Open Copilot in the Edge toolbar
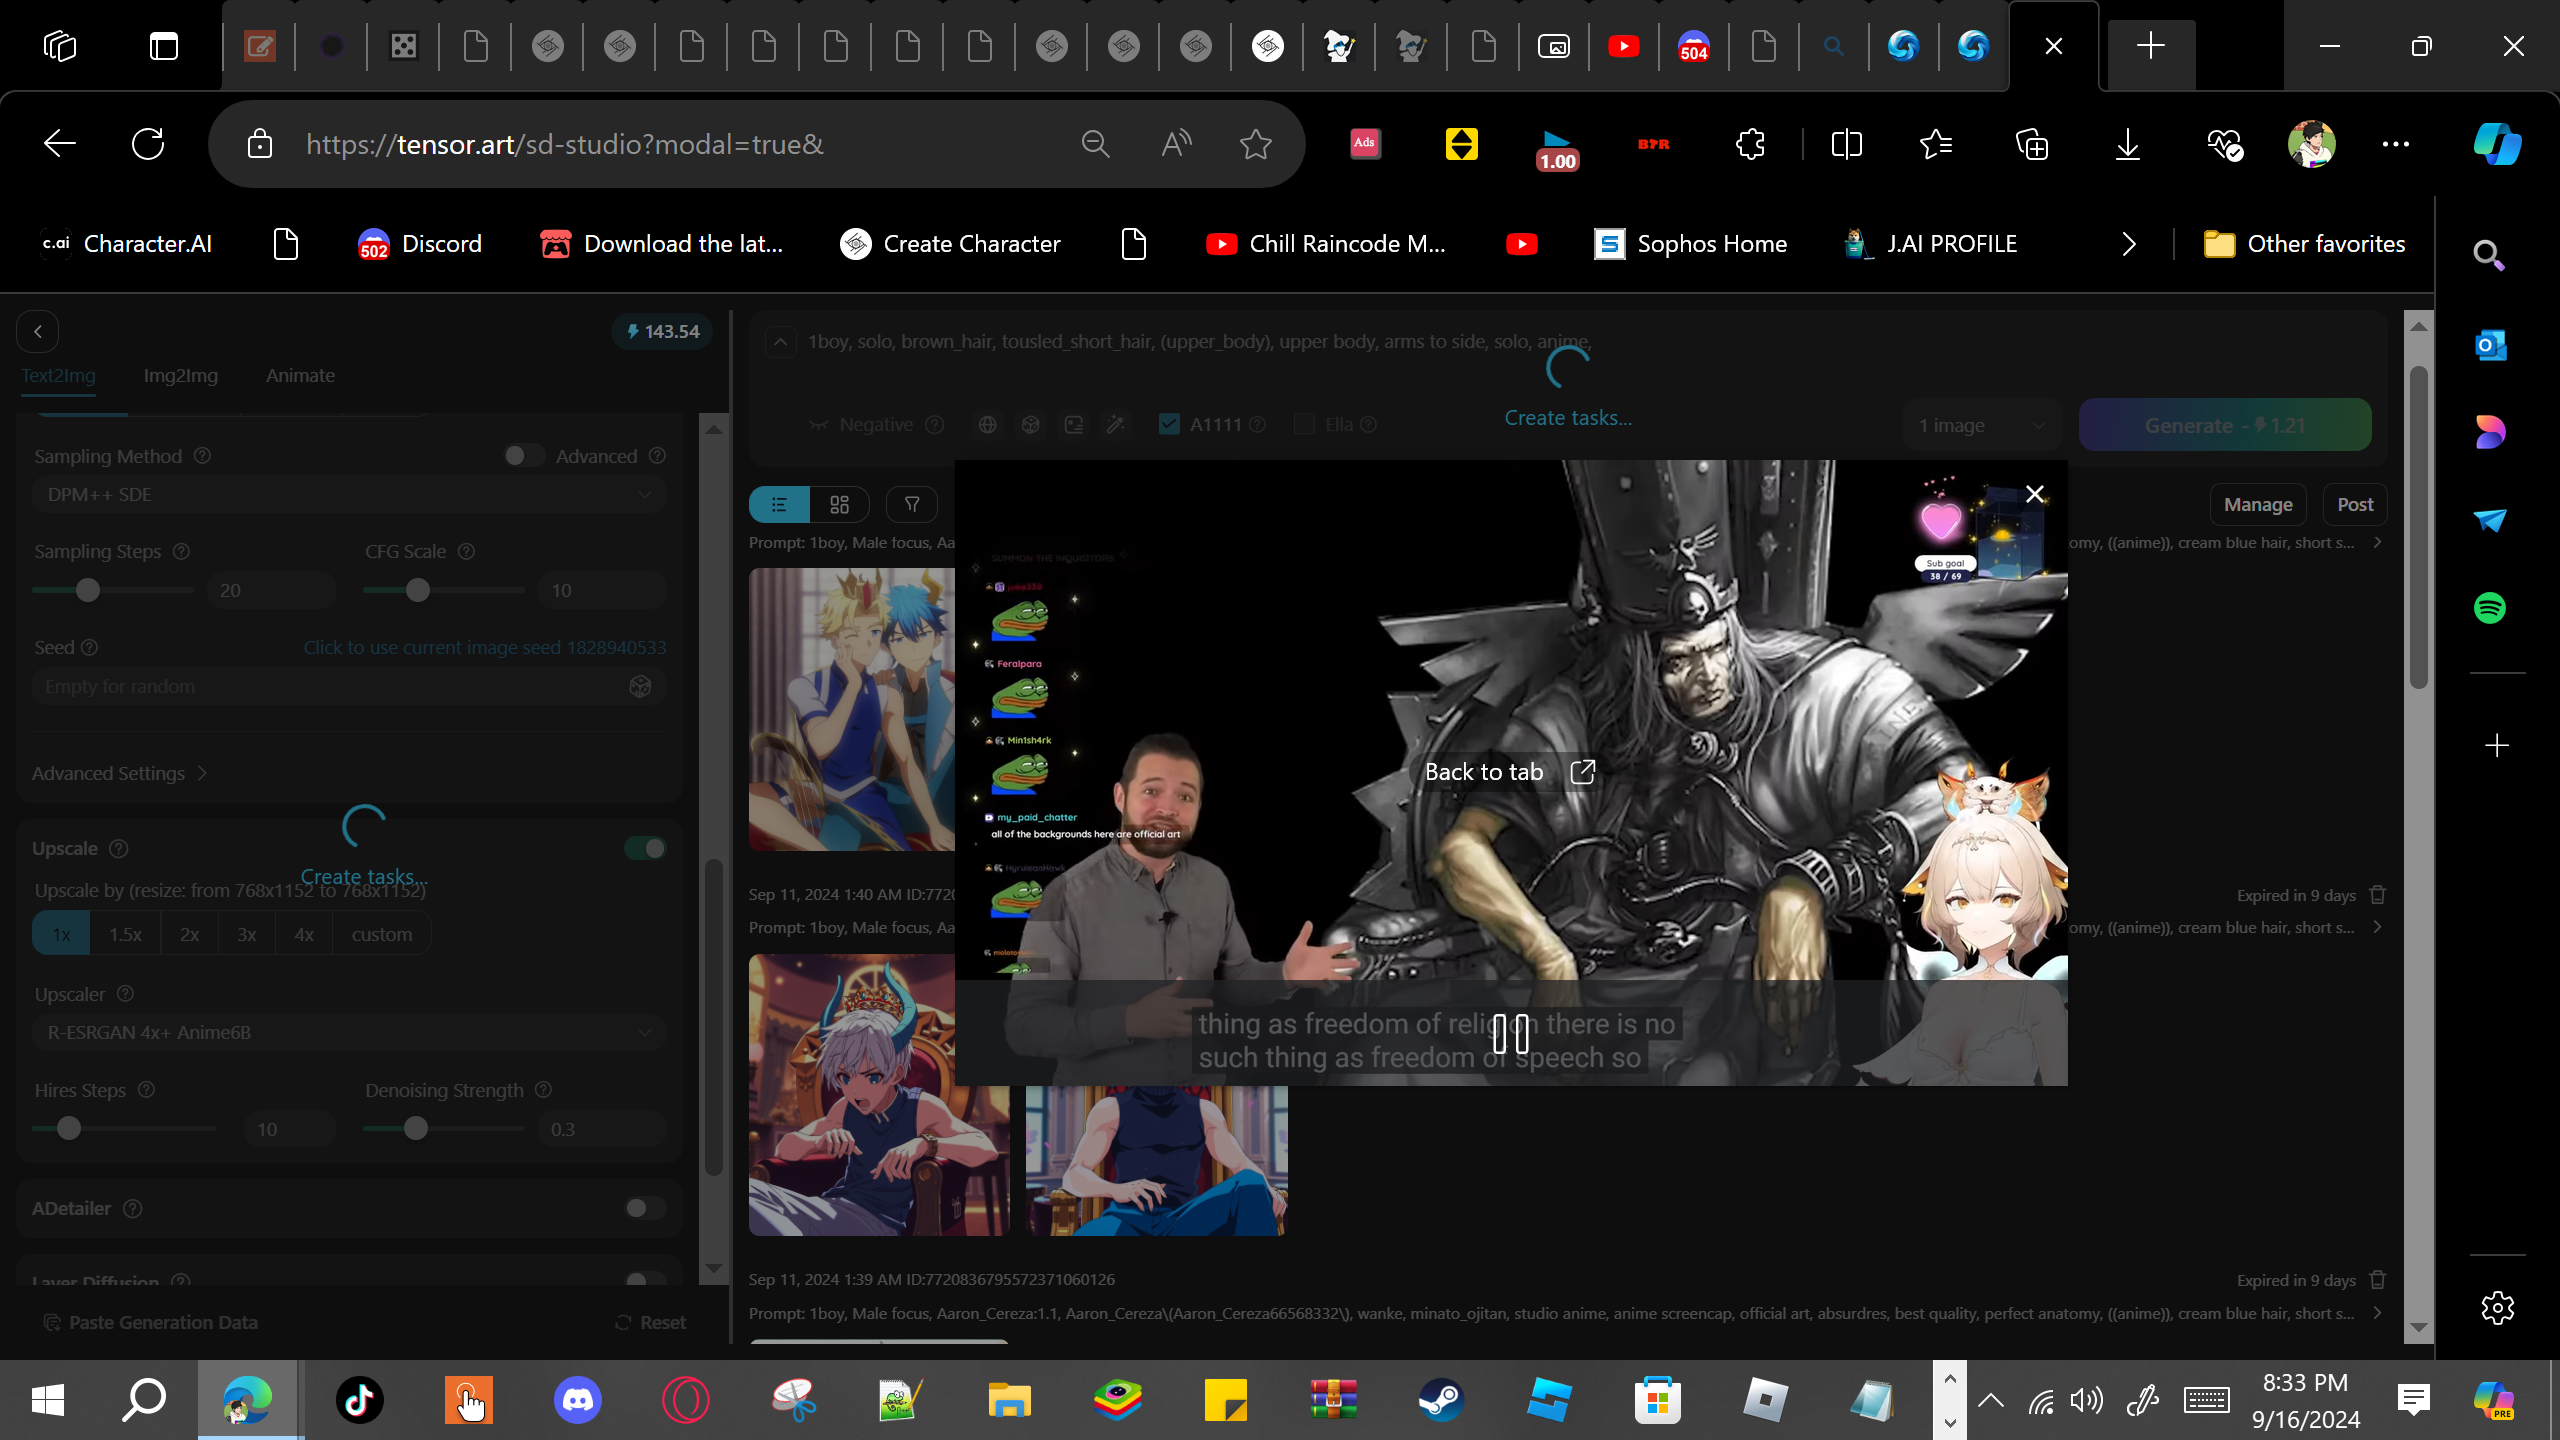Screen dimensions: 2560x1440 pos(2497,144)
